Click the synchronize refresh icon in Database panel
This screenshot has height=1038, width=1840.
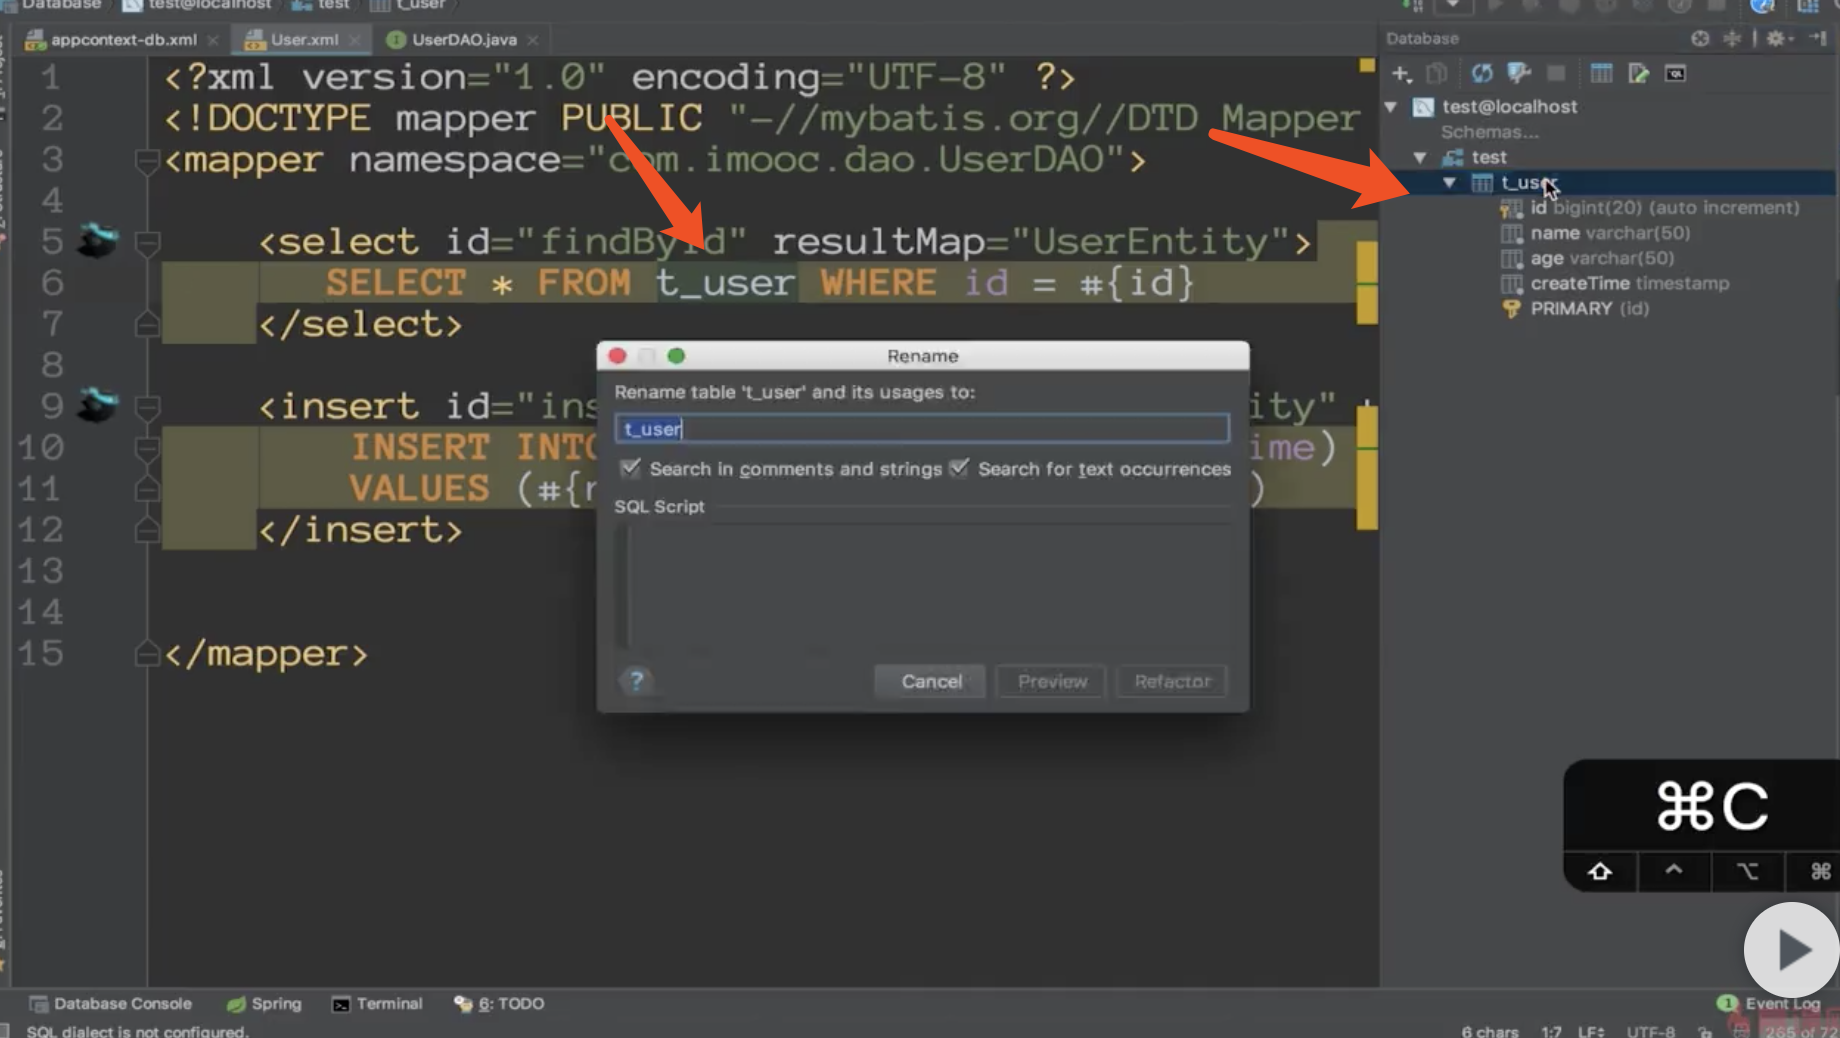click(1482, 74)
